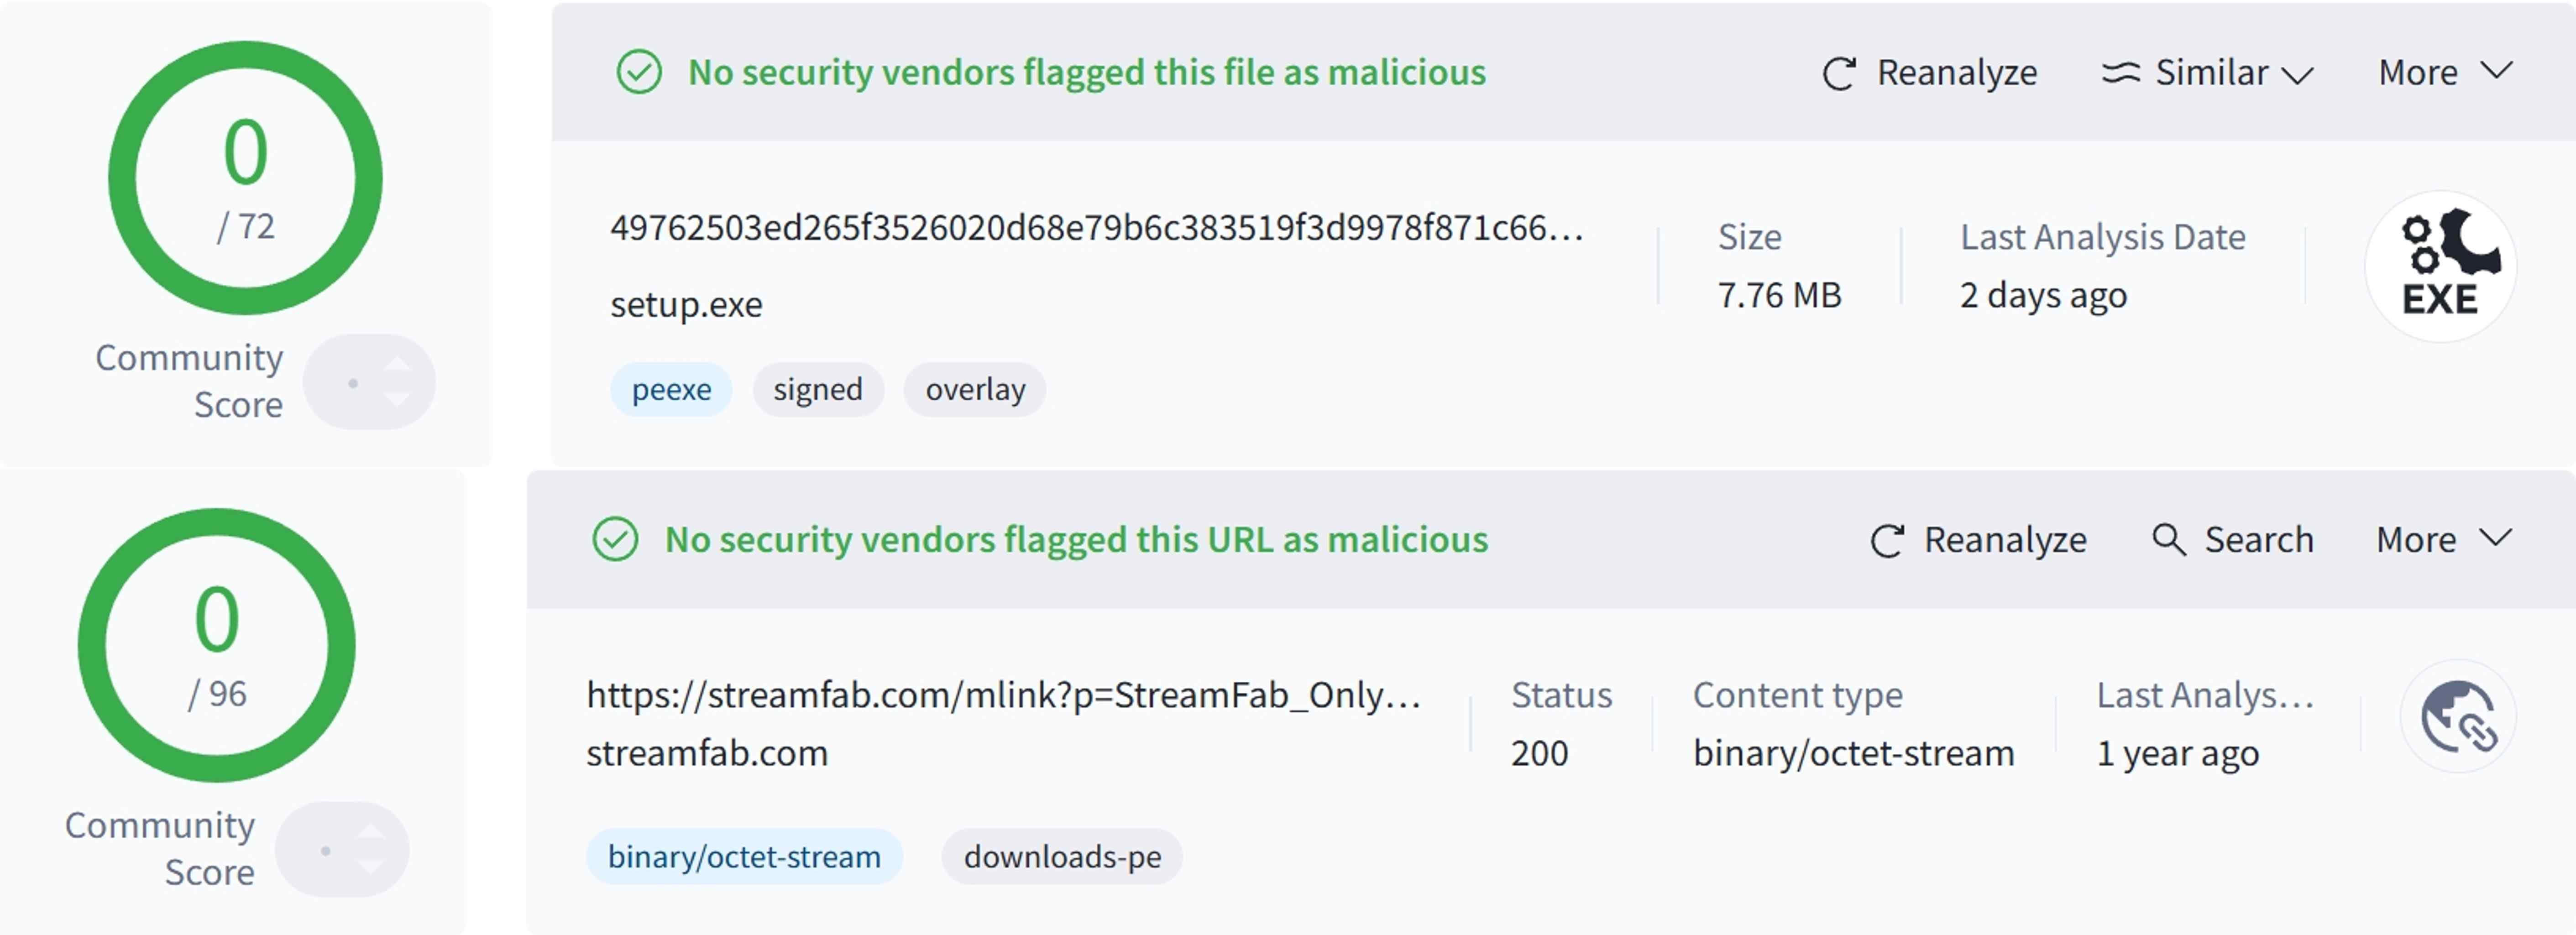Screen dimensions: 2576x935
Task: Vote the file as harmless with upvote arrow
Action: point(399,365)
